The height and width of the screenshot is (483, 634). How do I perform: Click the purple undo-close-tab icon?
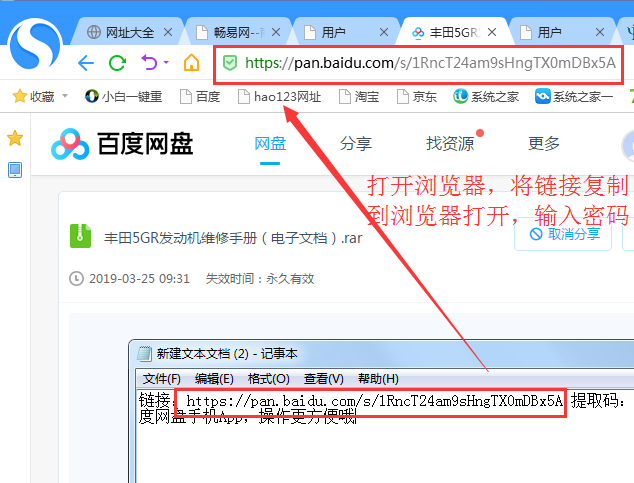(x=149, y=63)
